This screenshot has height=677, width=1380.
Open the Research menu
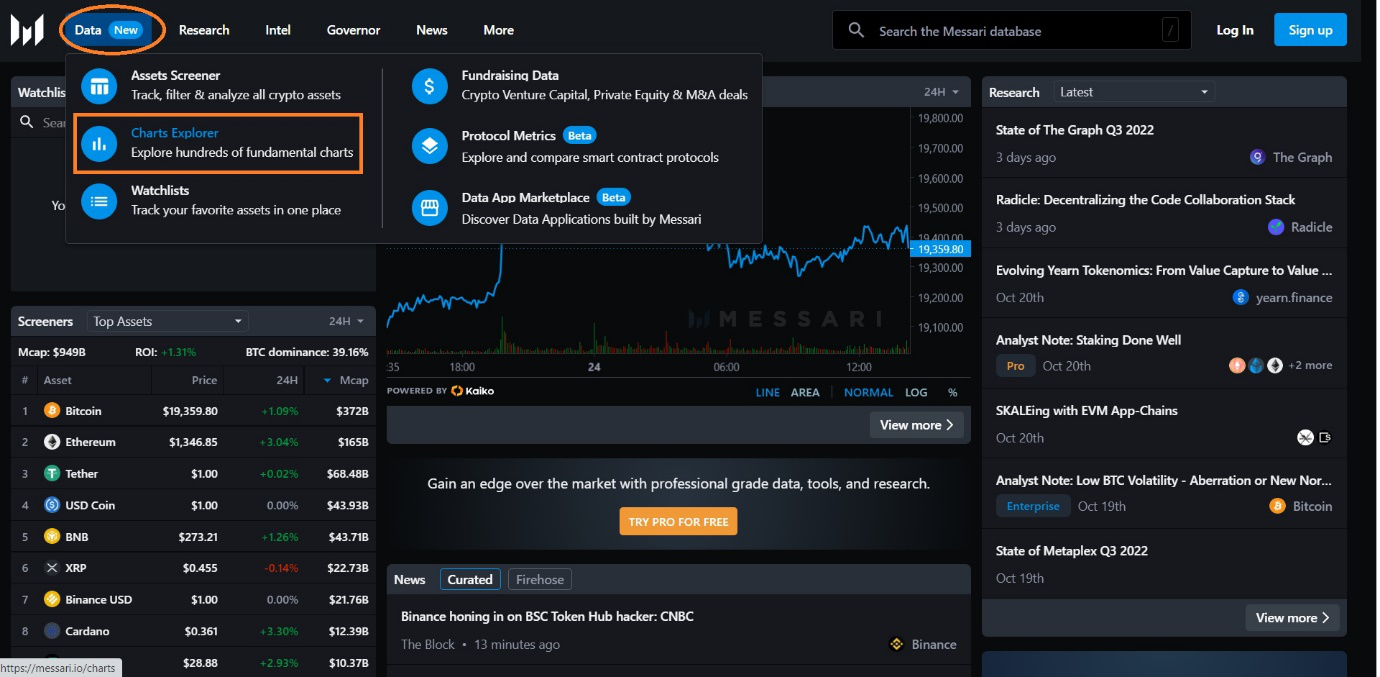click(x=204, y=30)
